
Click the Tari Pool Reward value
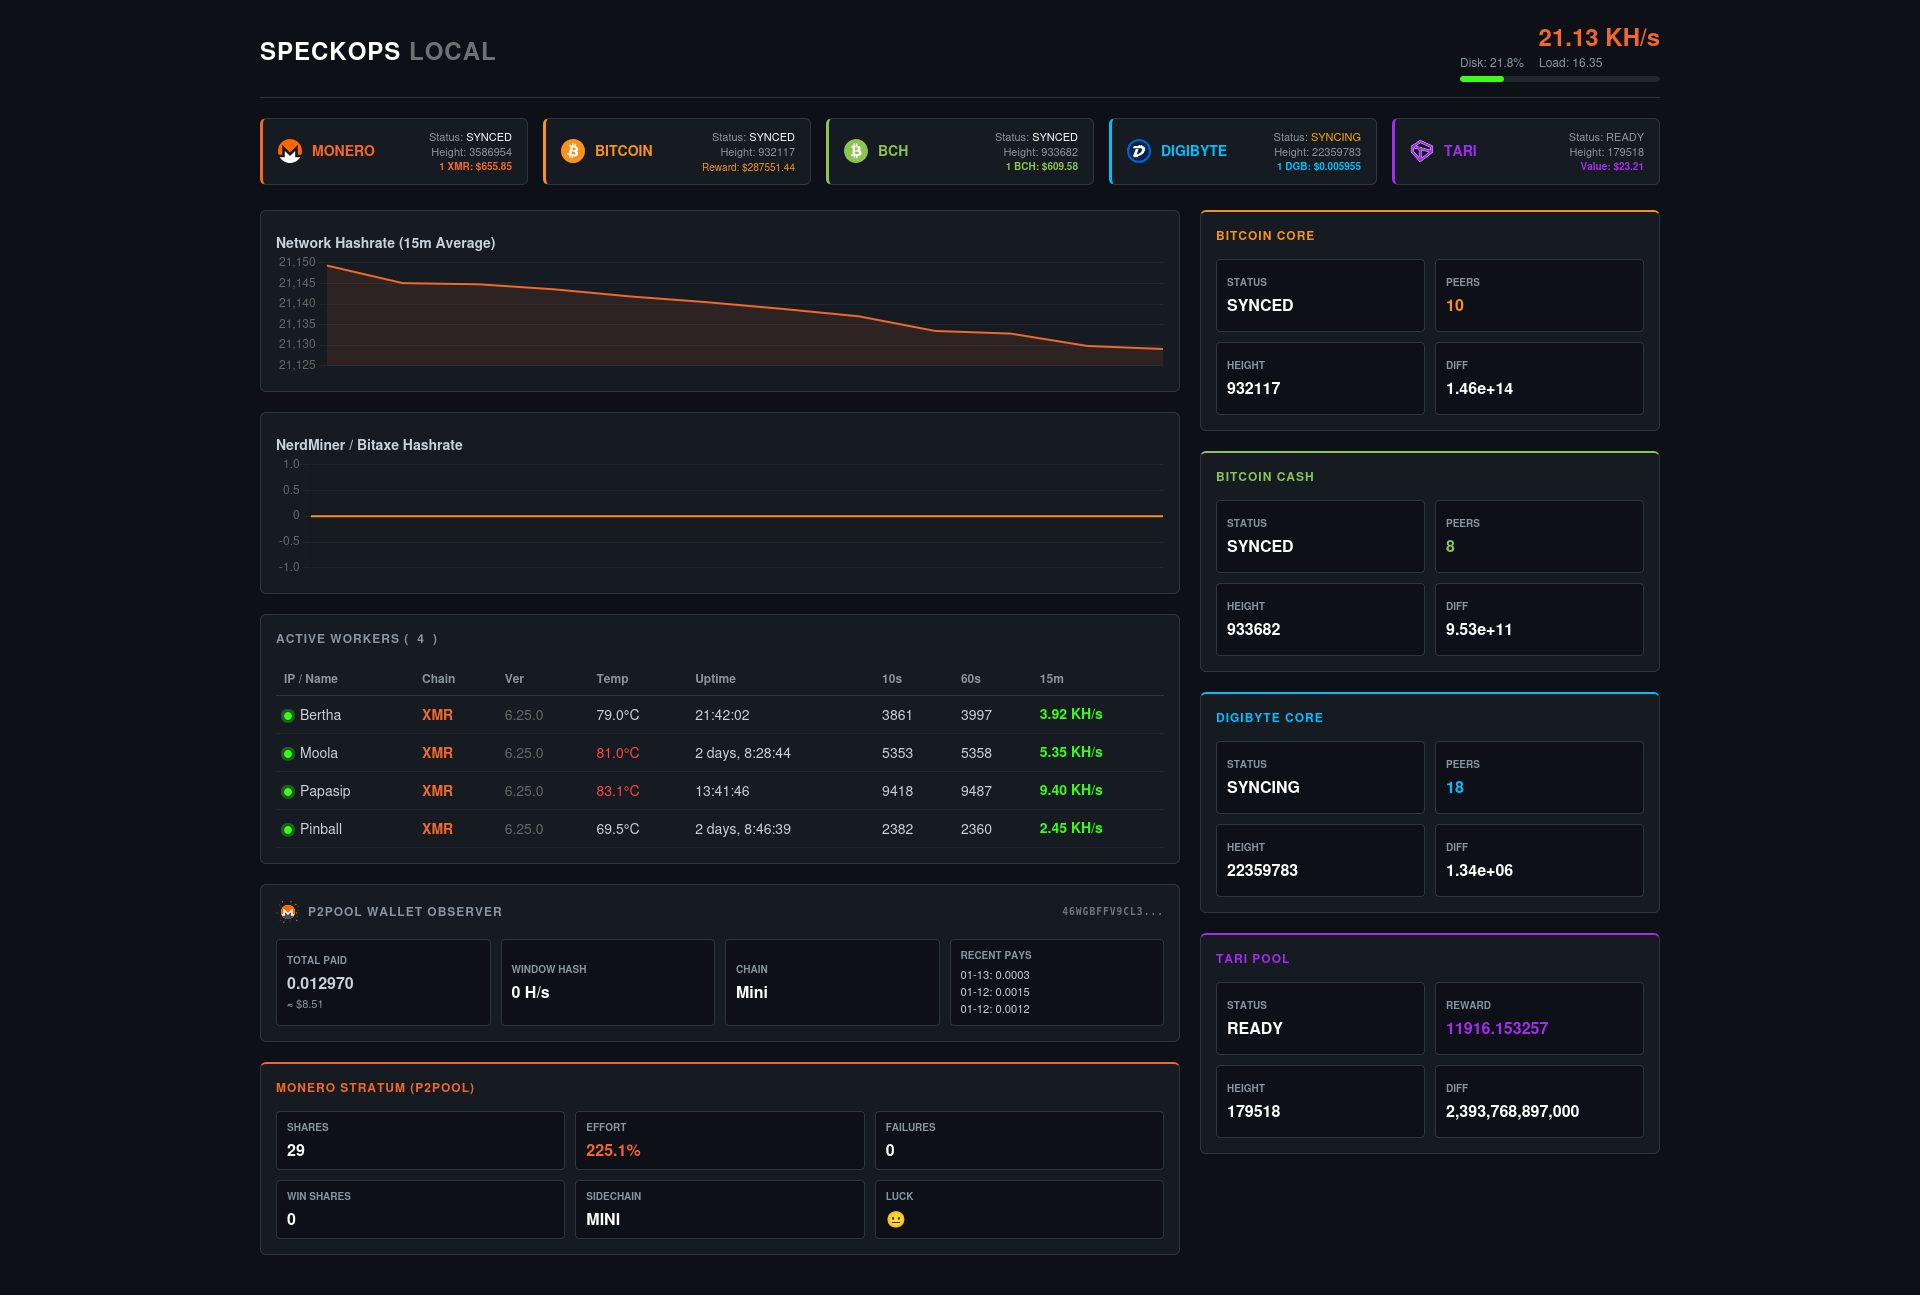[1496, 1028]
